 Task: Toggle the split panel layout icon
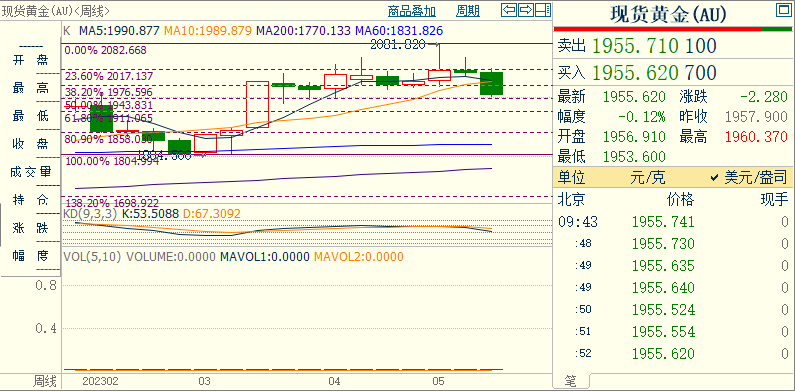click(543, 10)
